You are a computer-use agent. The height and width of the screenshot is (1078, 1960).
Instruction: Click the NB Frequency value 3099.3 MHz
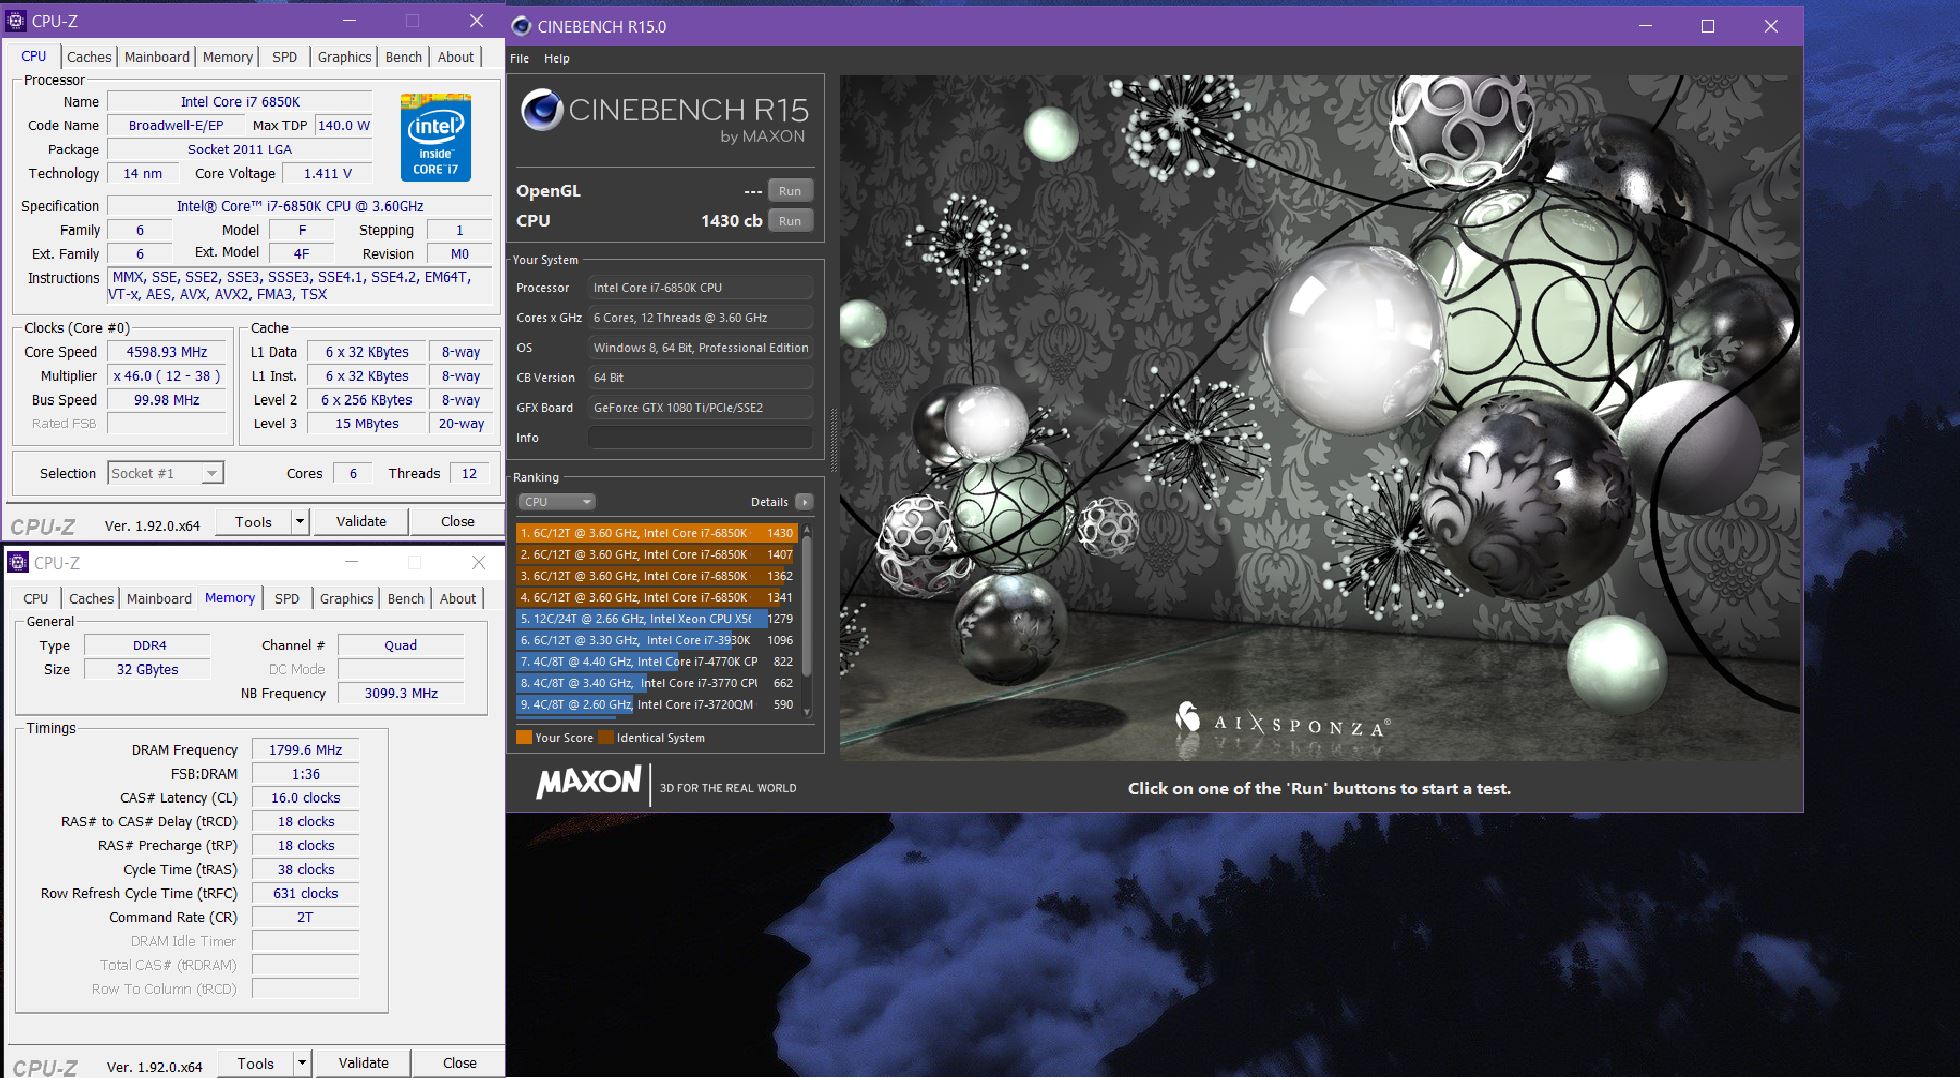click(401, 693)
